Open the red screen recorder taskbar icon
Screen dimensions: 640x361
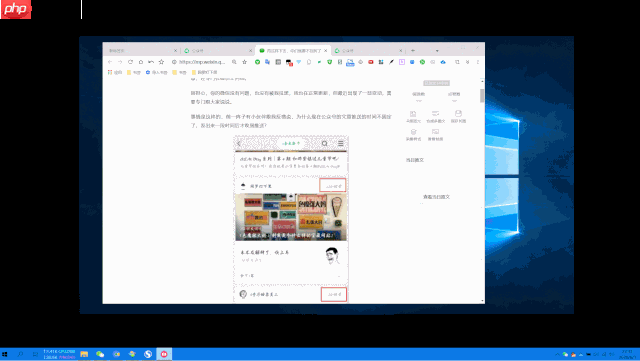click(164, 354)
